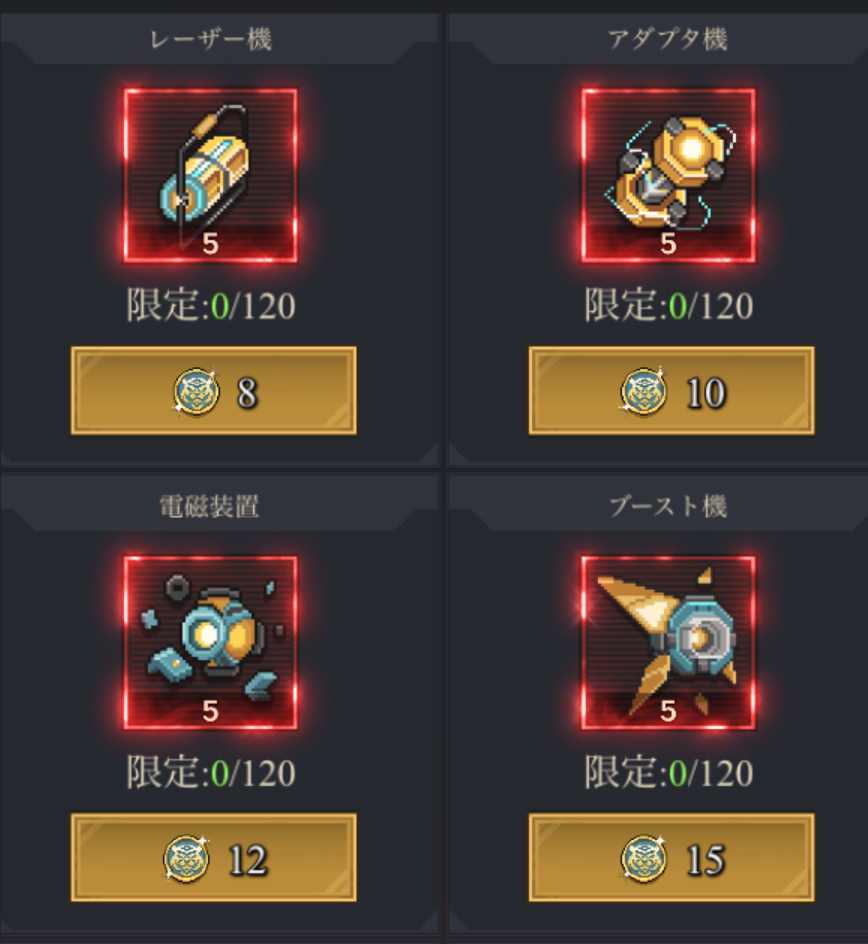Viewport: 868px width, 944px height.
Task: Click tiger coin icon on price 8
Action: (196, 392)
